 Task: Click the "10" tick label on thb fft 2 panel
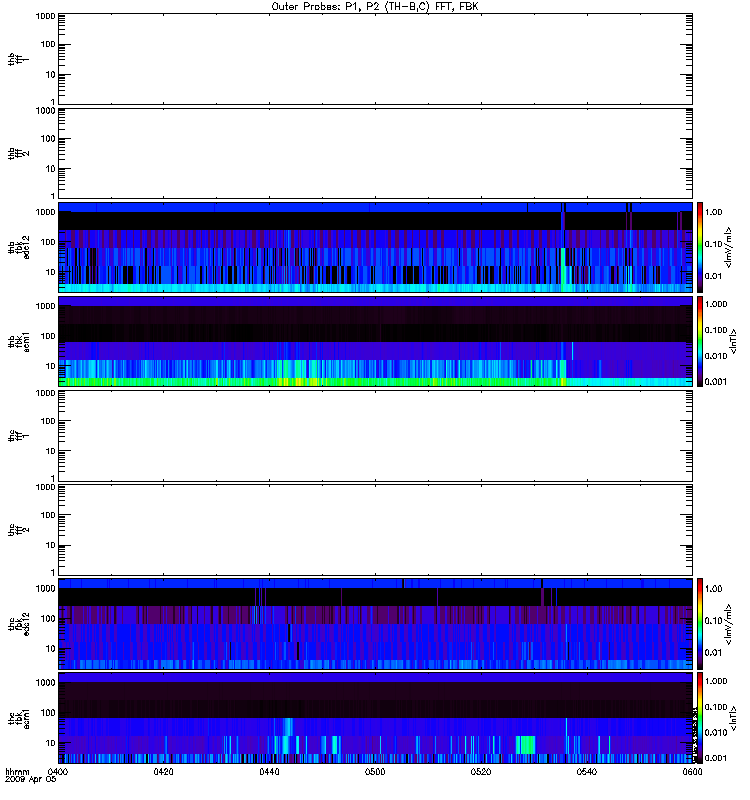[51, 169]
